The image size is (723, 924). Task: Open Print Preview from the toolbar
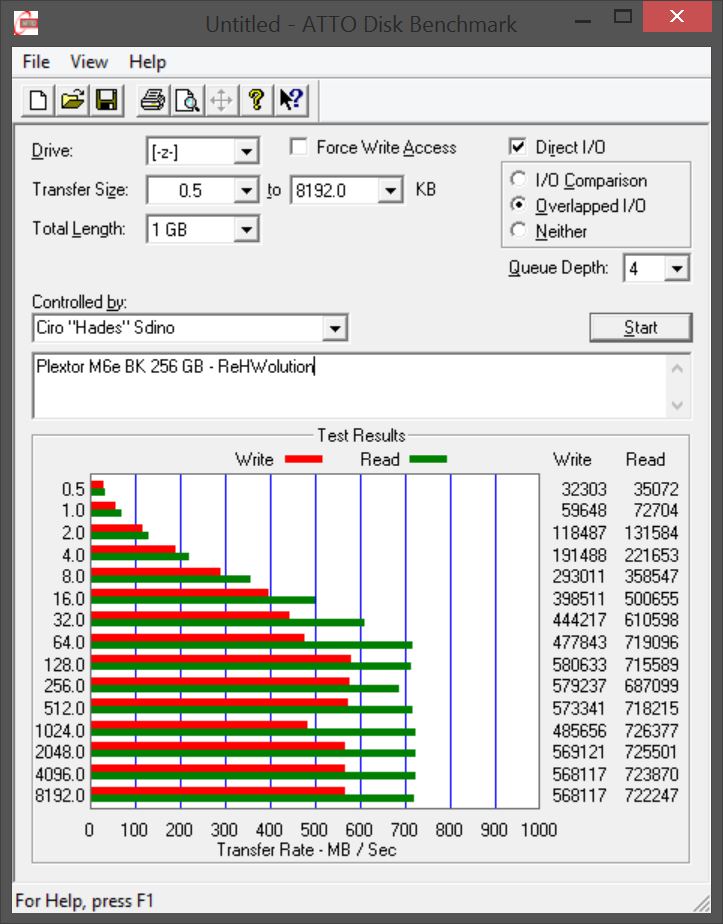(187, 100)
